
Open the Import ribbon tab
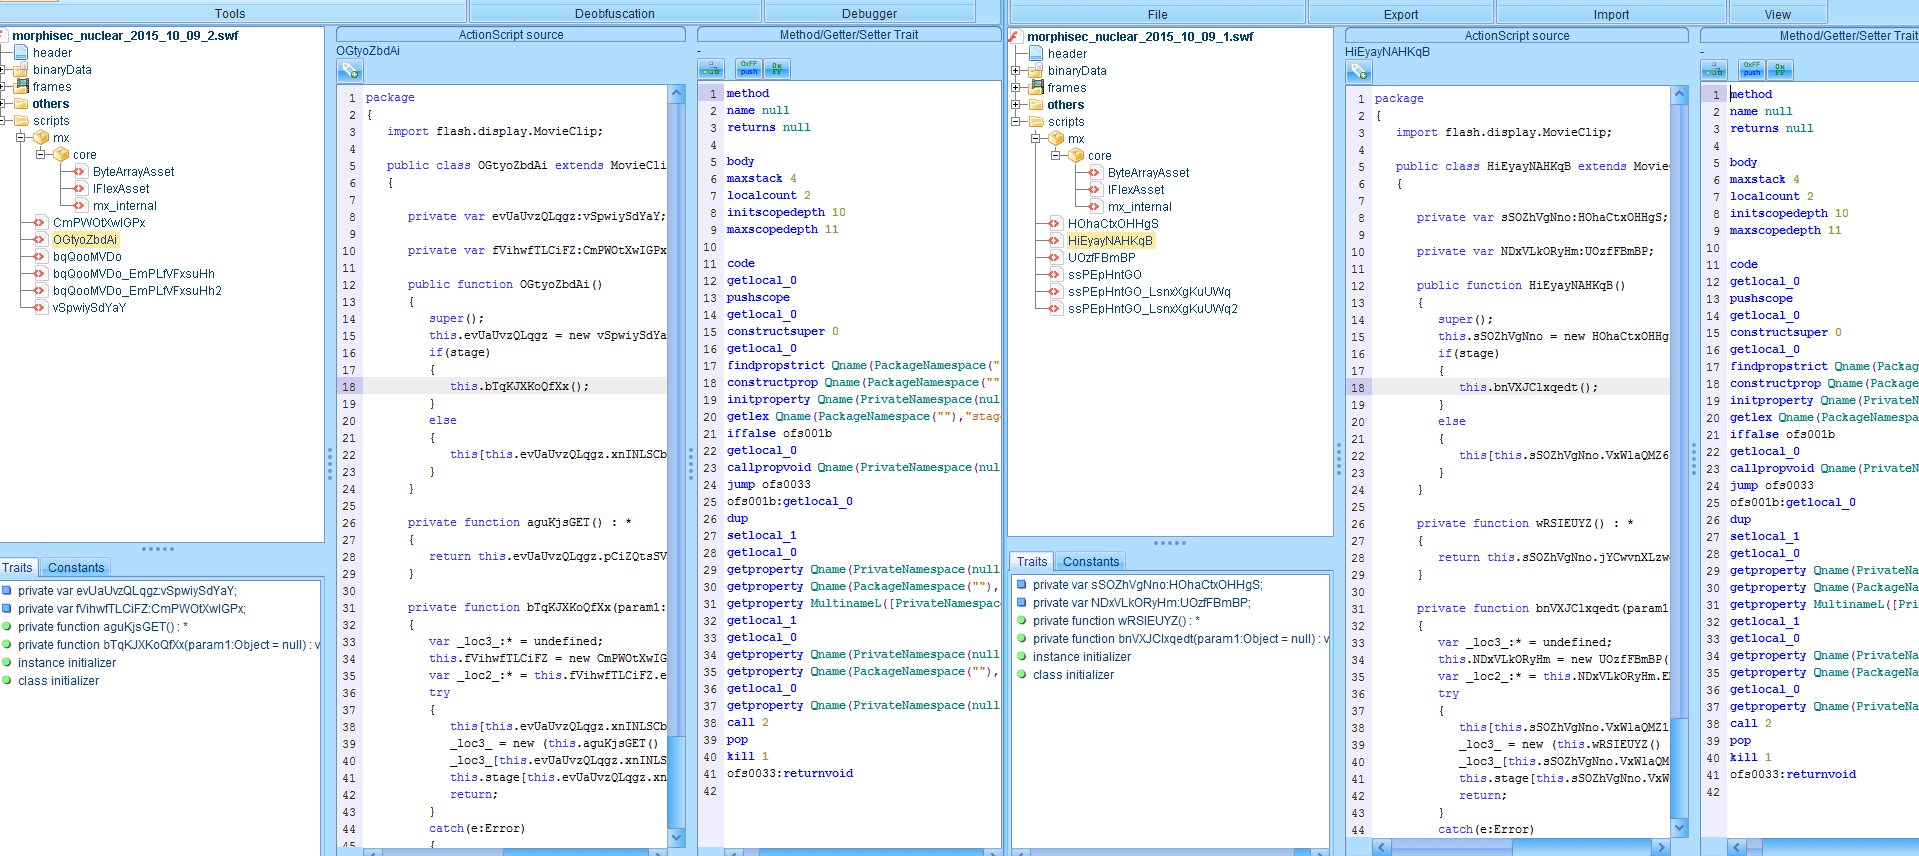(1611, 14)
